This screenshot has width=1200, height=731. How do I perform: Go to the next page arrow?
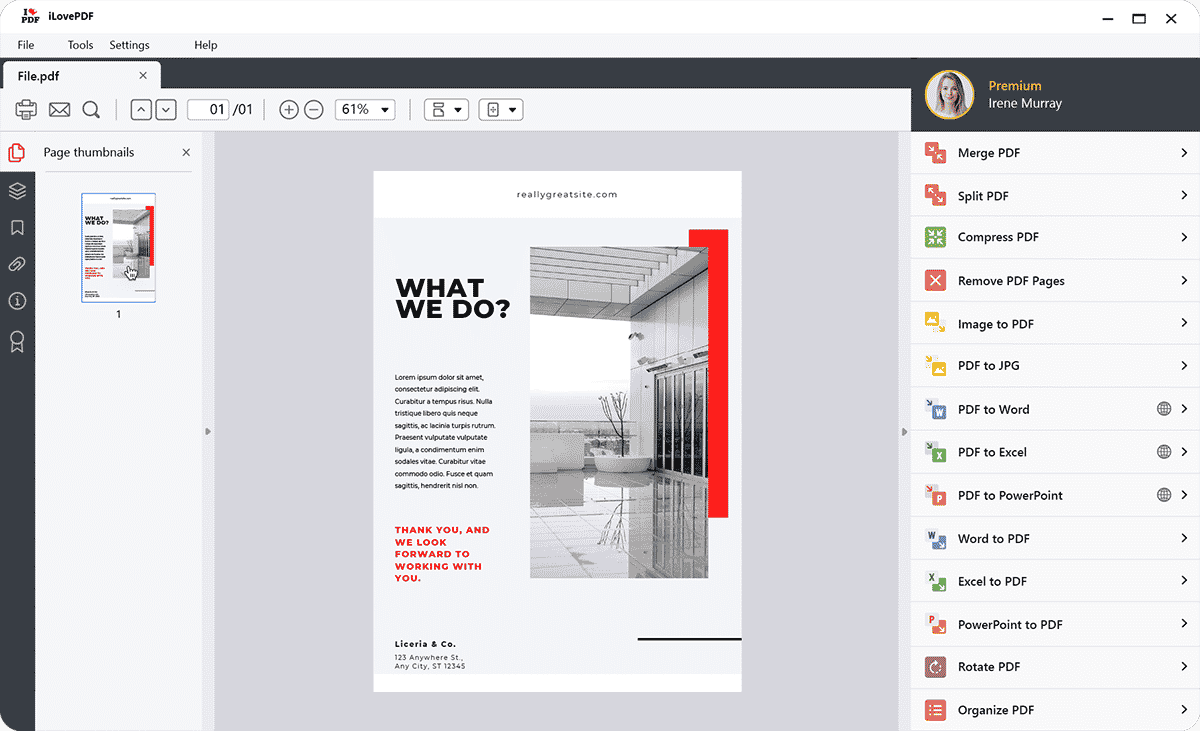point(166,110)
